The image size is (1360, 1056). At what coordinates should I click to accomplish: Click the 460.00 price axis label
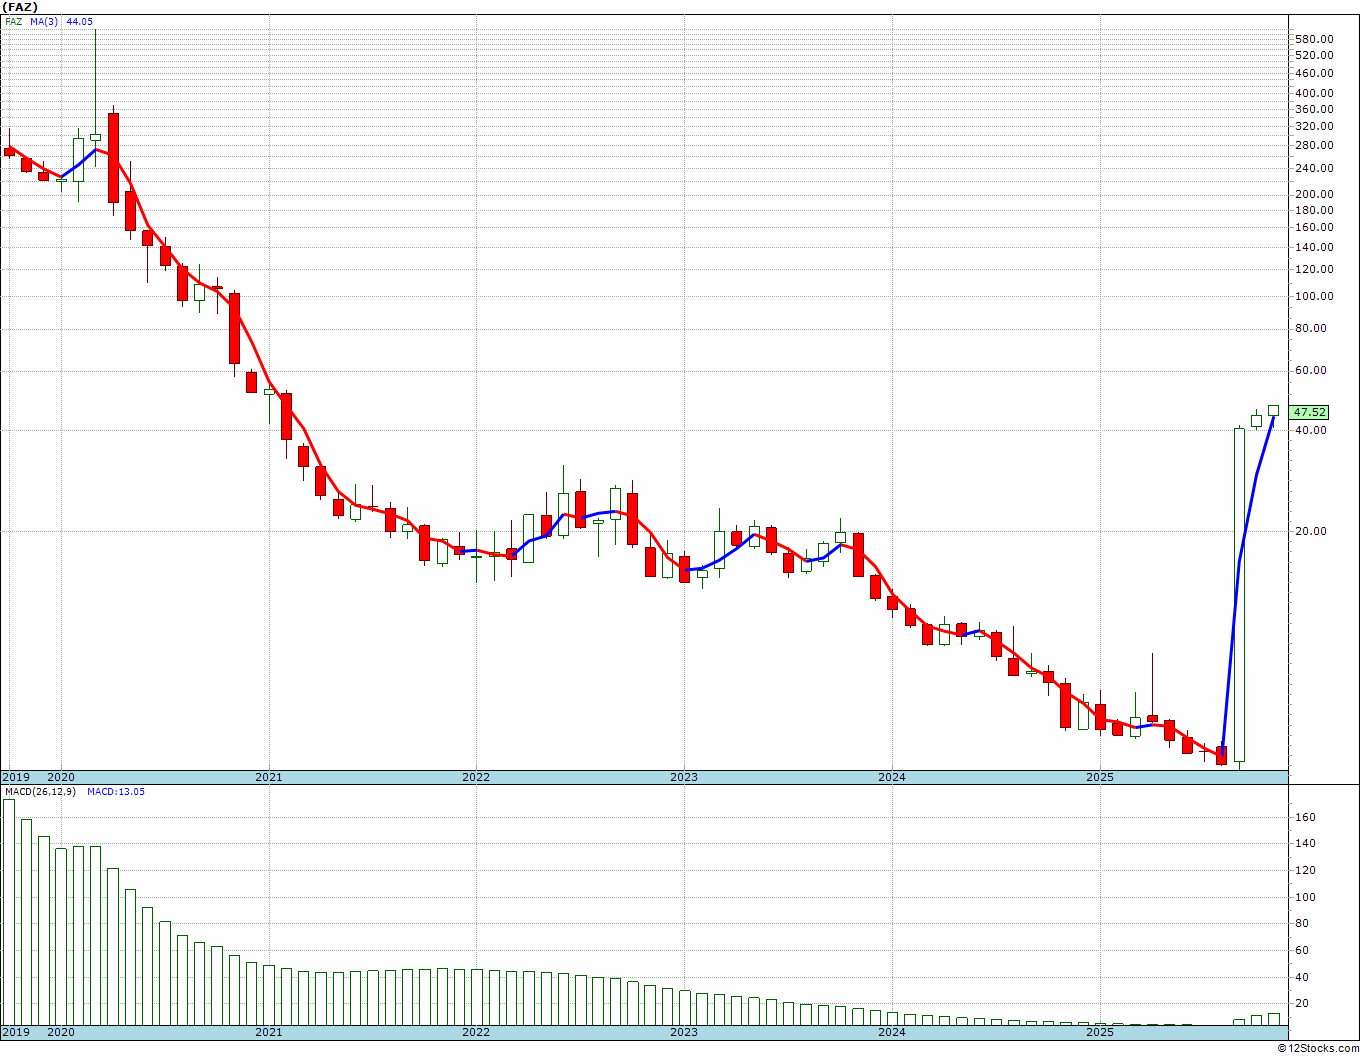pyautogui.click(x=1312, y=73)
